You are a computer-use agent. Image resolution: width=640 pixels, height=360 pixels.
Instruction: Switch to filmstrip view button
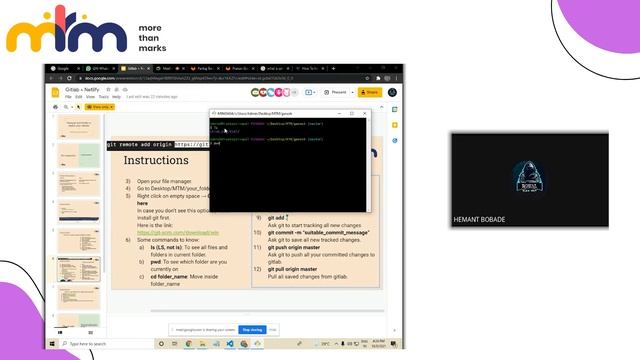pyautogui.click(x=60, y=333)
